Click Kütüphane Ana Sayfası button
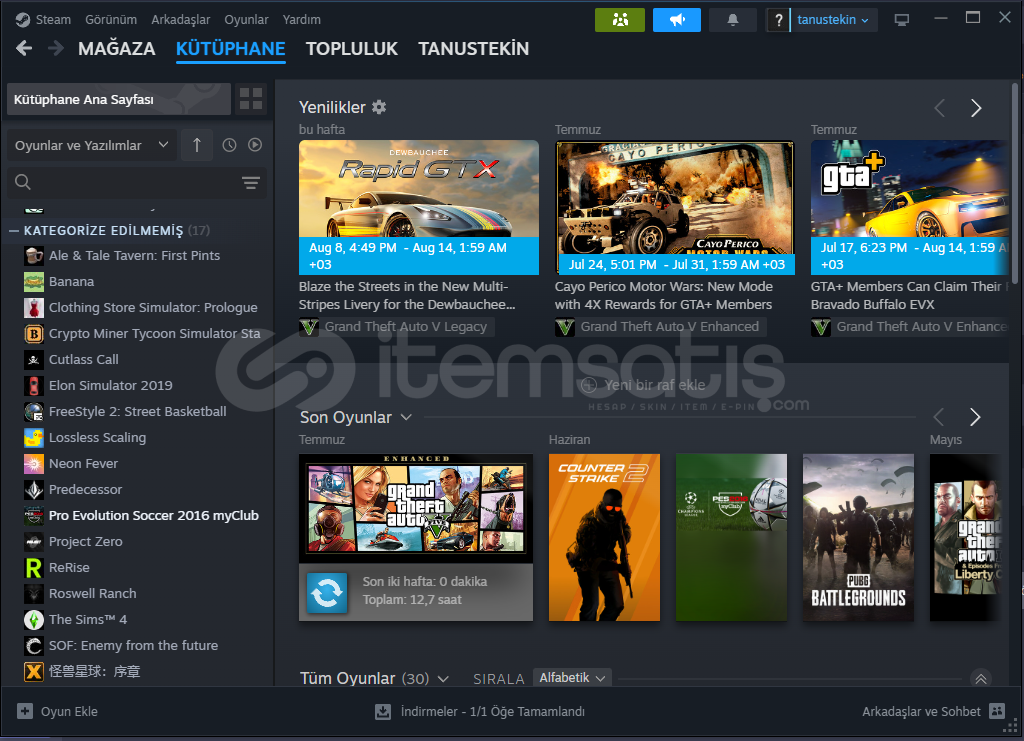The image size is (1024, 741). click(x=118, y=99)
